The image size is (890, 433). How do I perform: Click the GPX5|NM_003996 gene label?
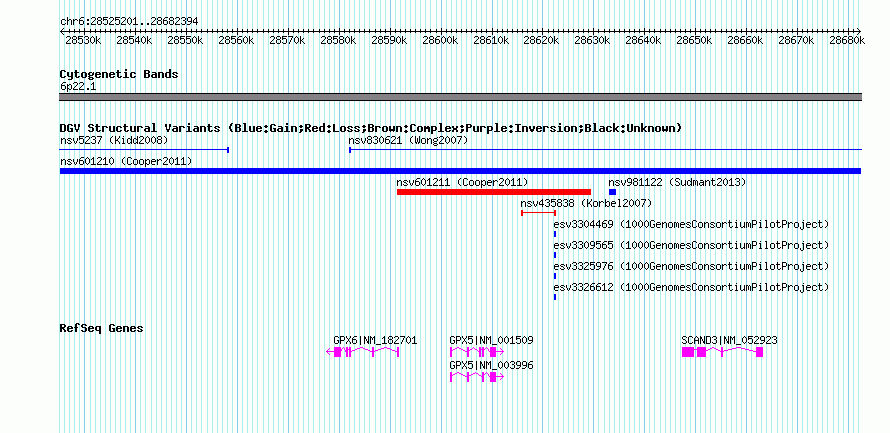(491, 365)
